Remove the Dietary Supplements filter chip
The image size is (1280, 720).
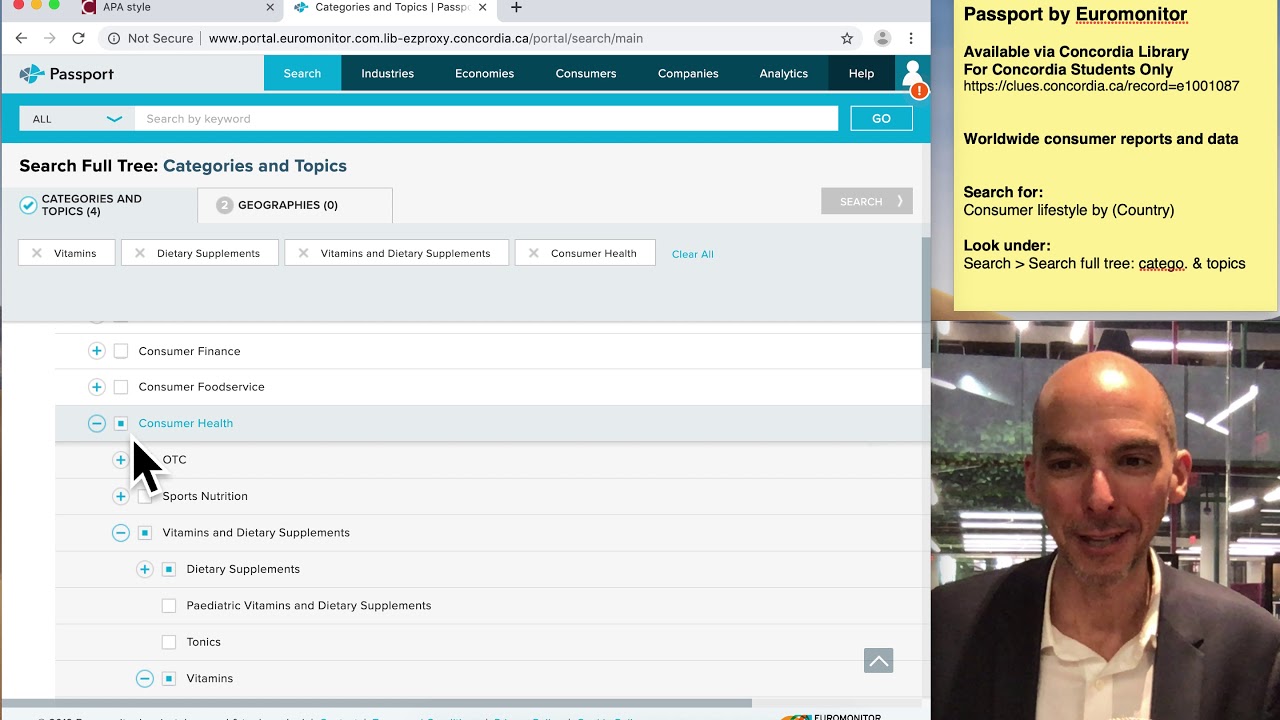(x=140, y=253)
